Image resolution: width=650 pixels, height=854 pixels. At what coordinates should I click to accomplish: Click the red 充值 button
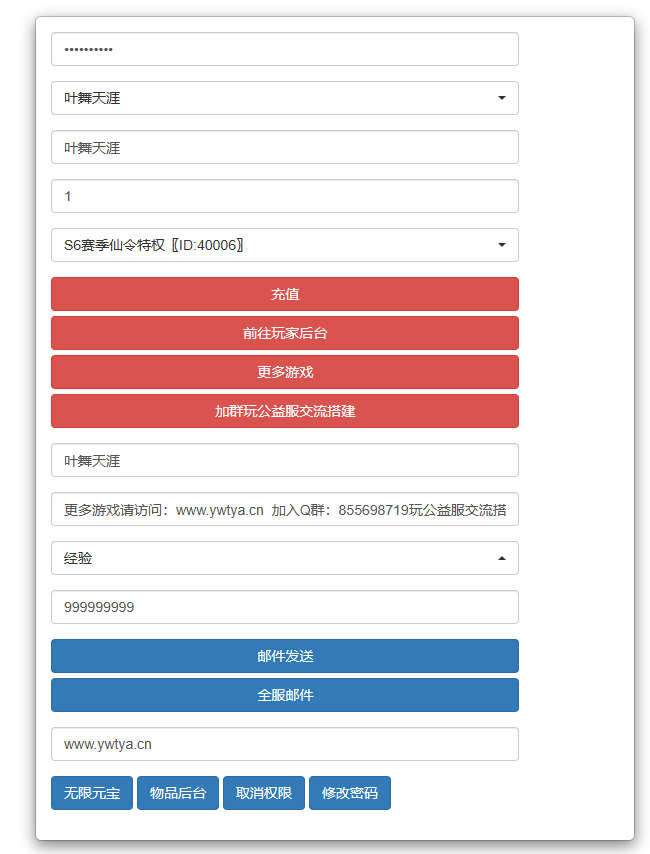click(284, 294)
